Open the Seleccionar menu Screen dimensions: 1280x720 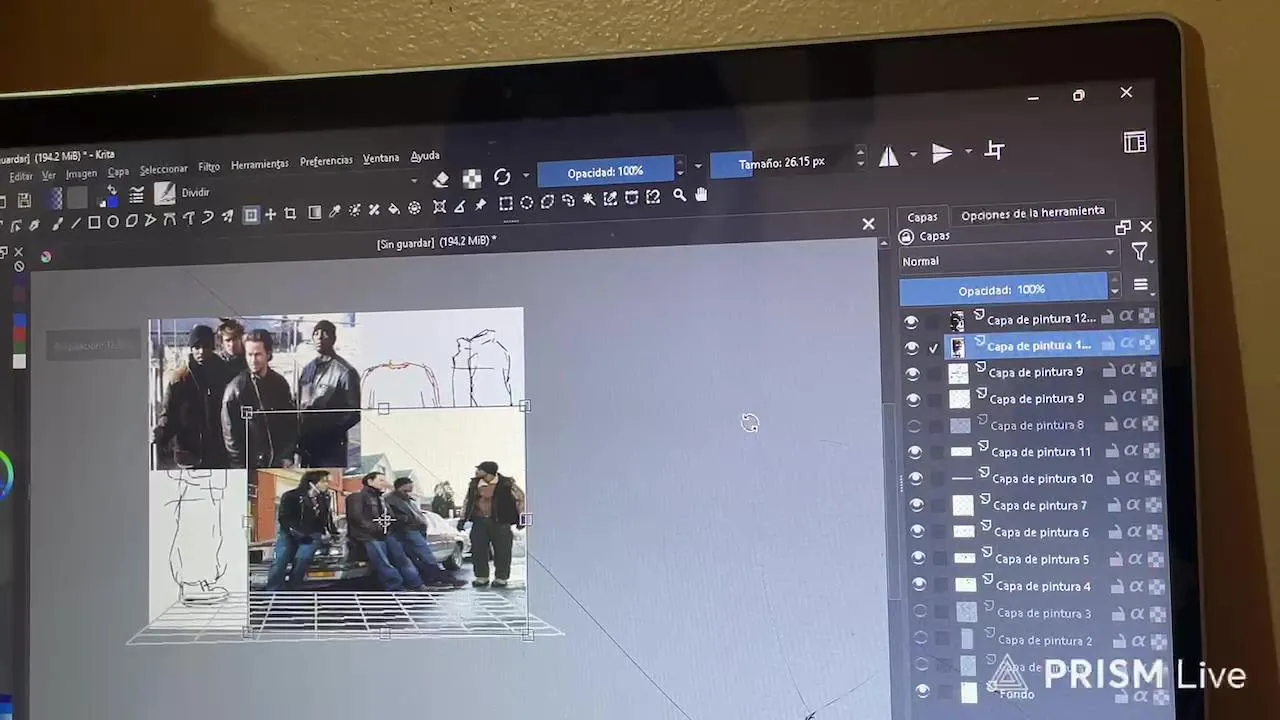pos(164,169)
